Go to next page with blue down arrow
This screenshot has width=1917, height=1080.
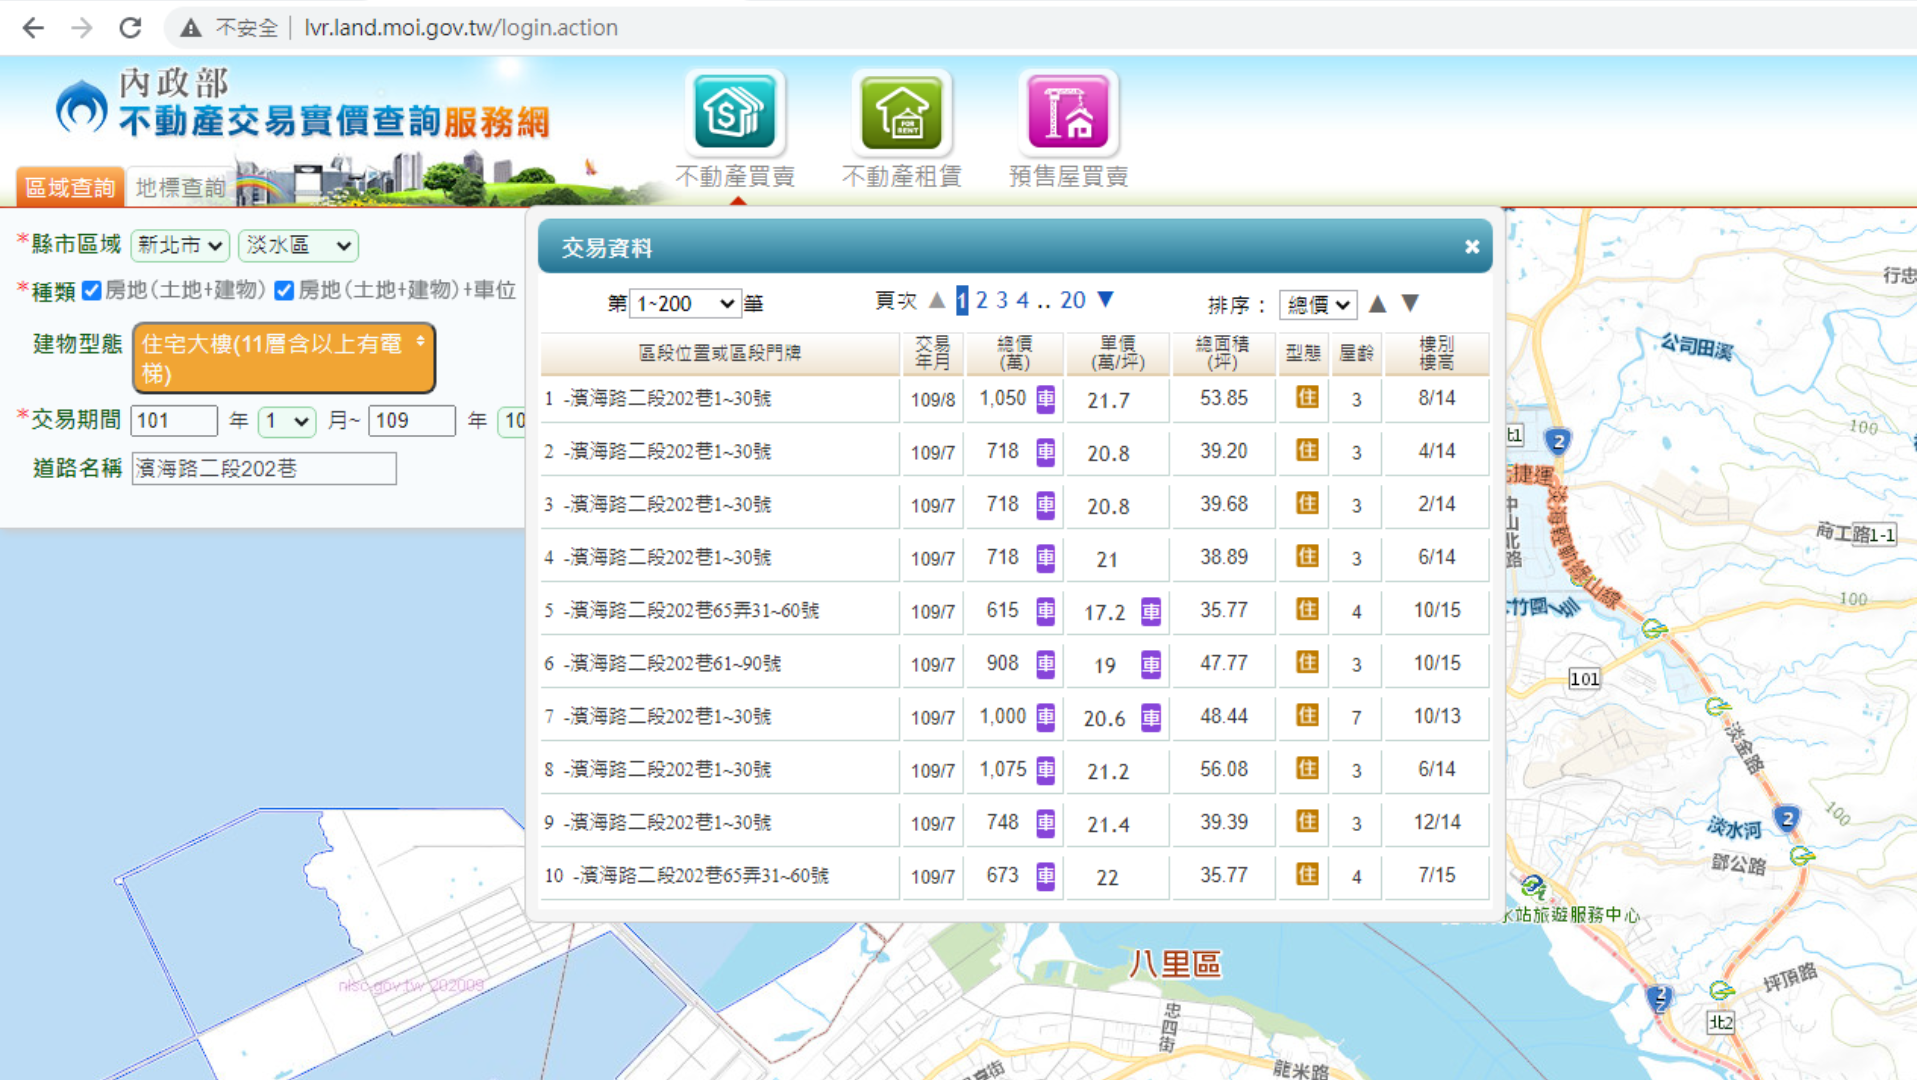(x=1105, y=300)
